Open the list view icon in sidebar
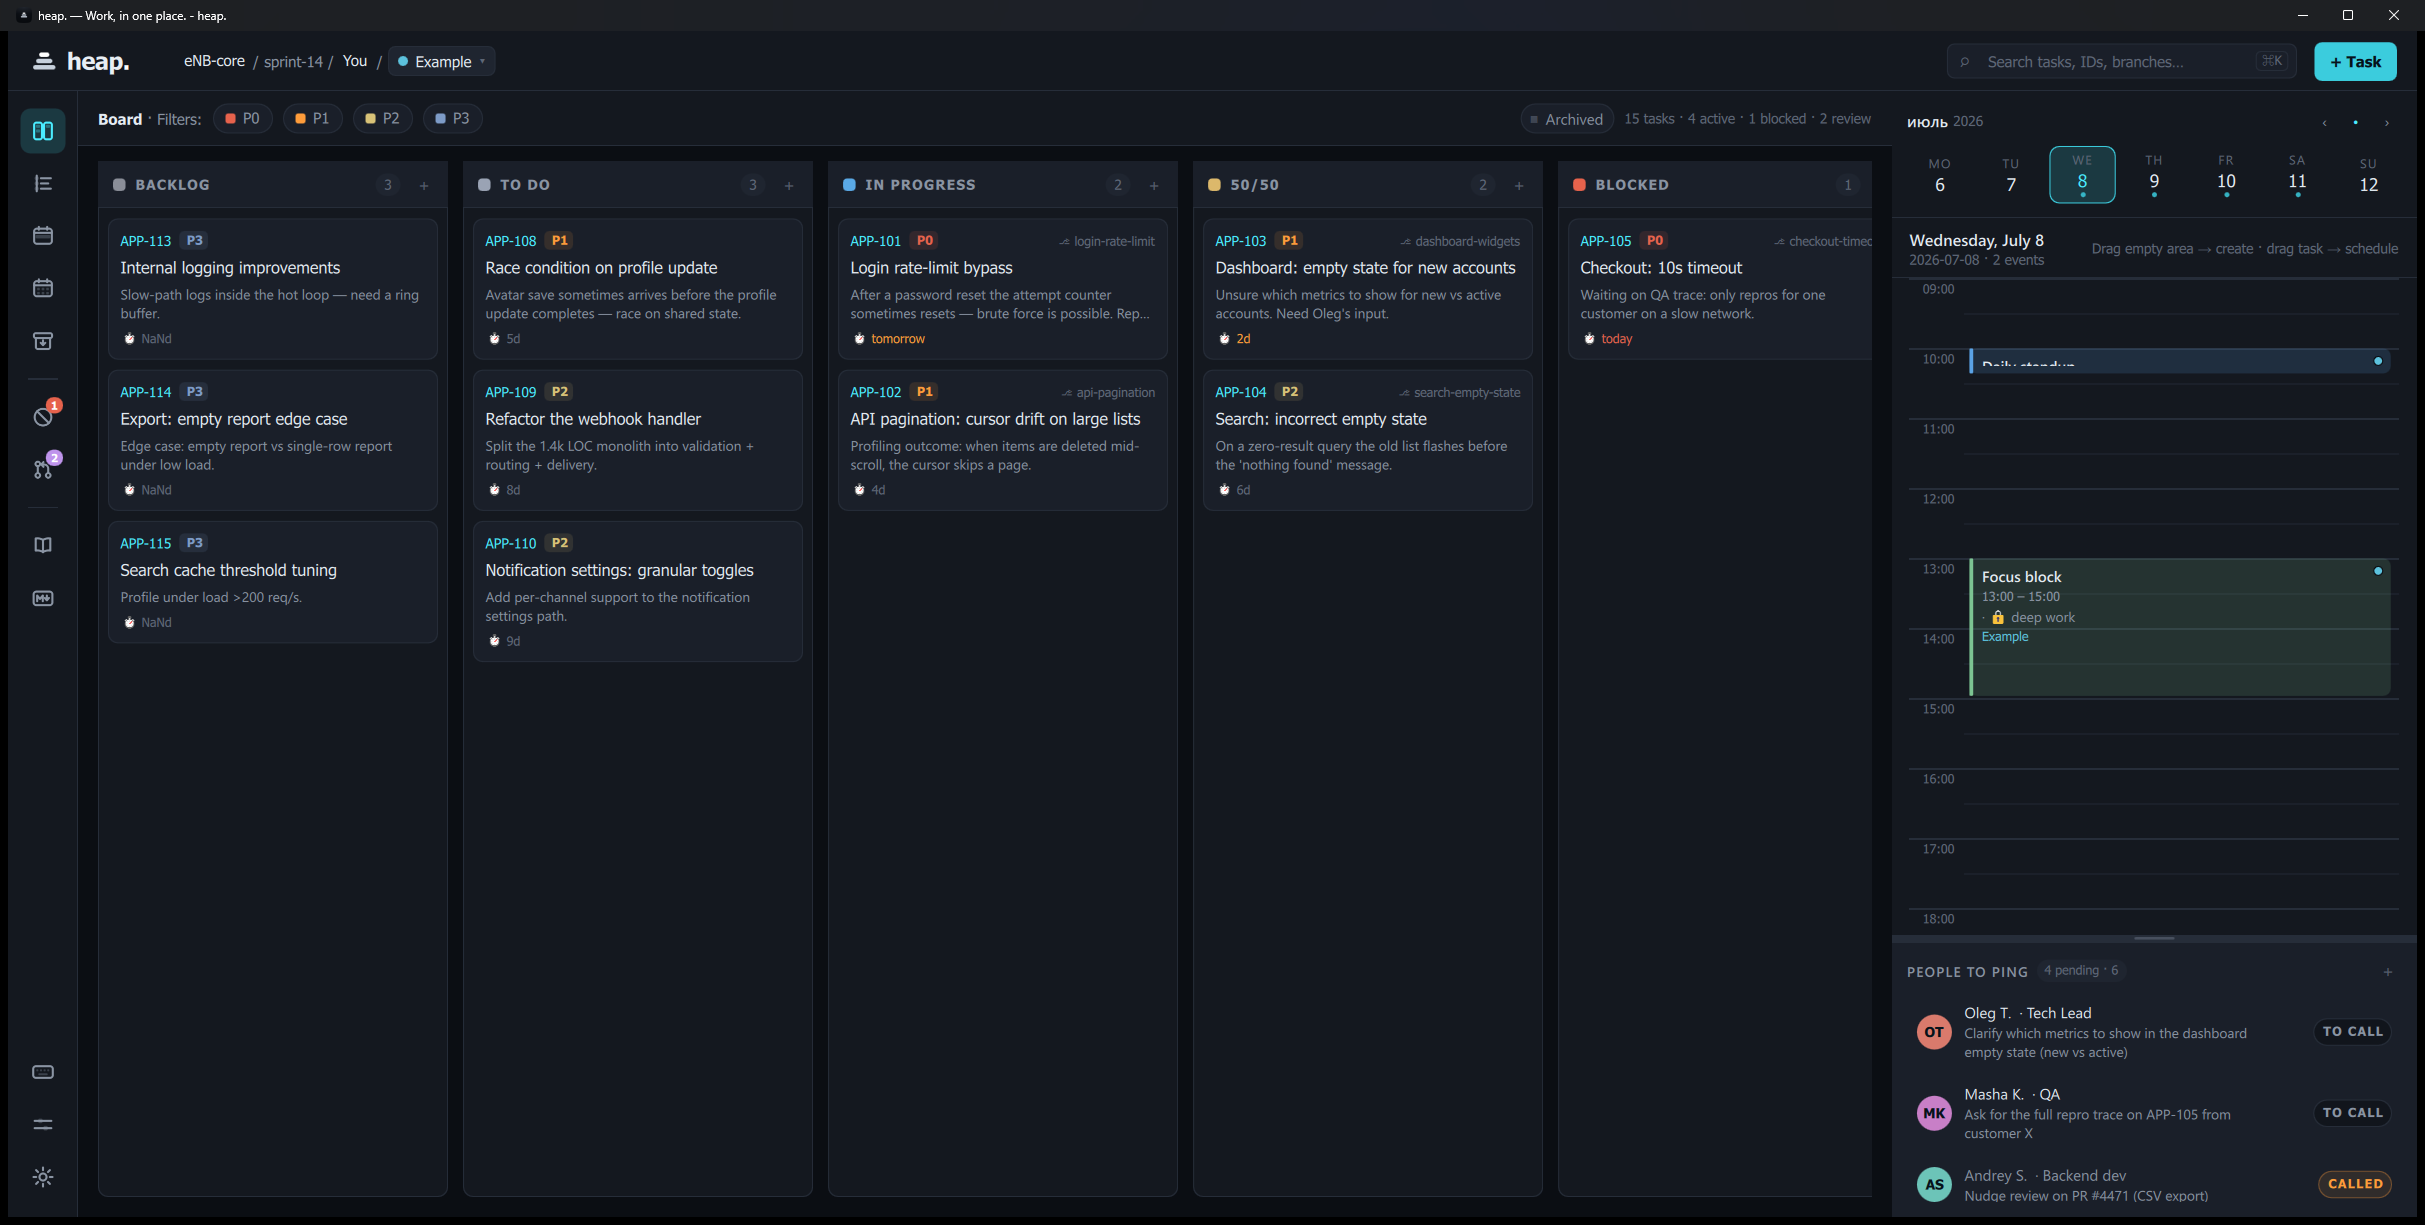Image resolution: width=2425 pixels, height=1225 pixels. point(43,184)
